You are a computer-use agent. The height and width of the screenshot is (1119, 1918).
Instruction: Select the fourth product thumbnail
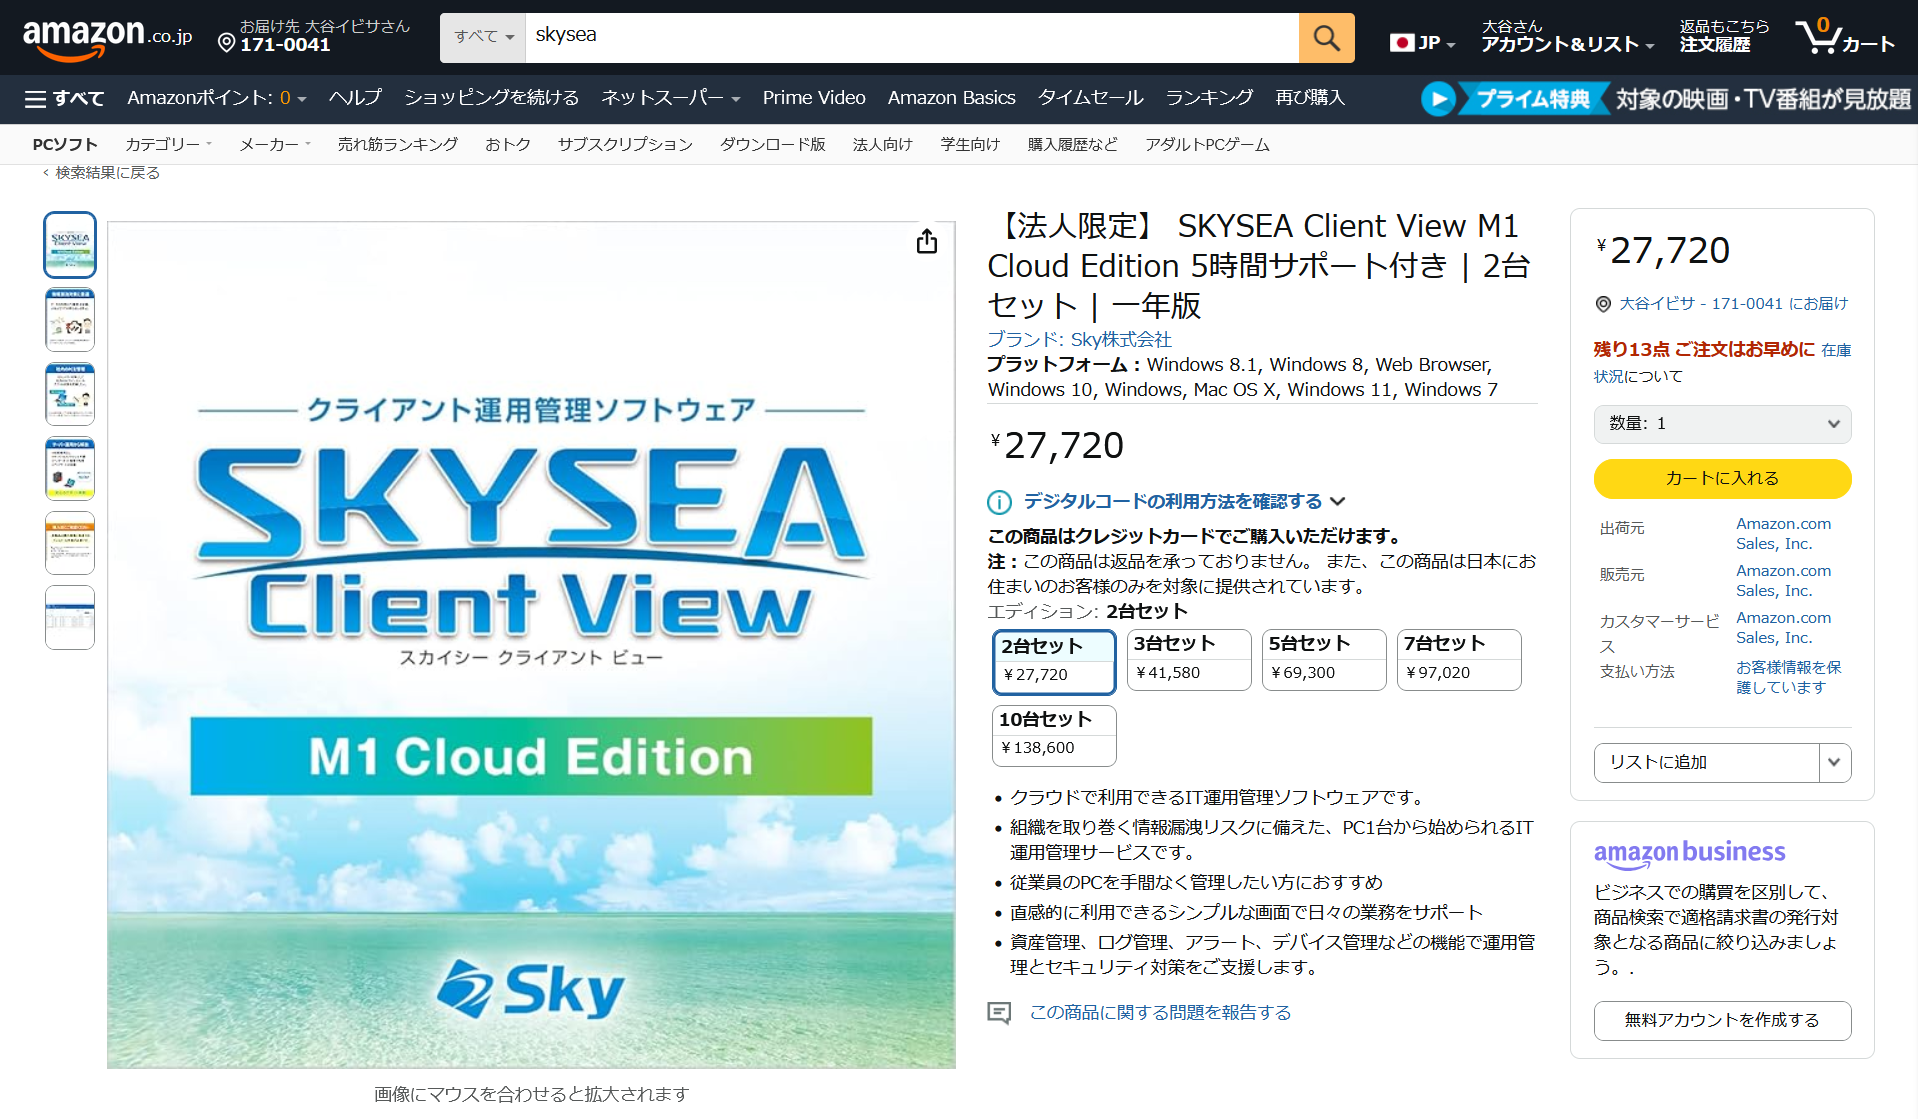[70, 469]
